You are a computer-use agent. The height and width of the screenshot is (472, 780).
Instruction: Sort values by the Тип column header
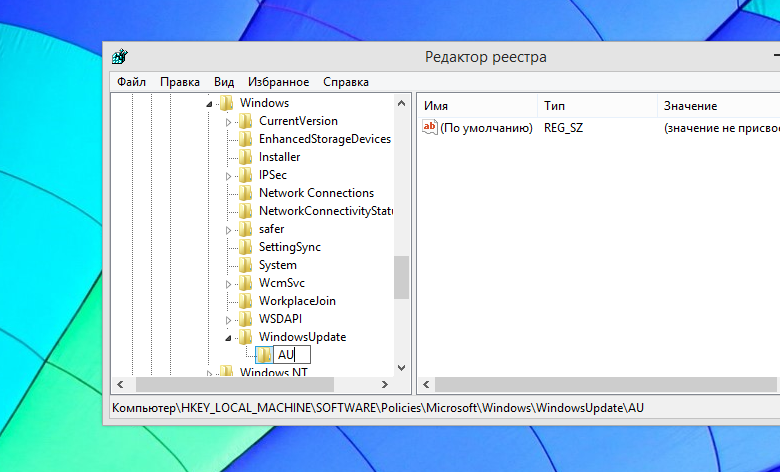[x=597, y=106]
